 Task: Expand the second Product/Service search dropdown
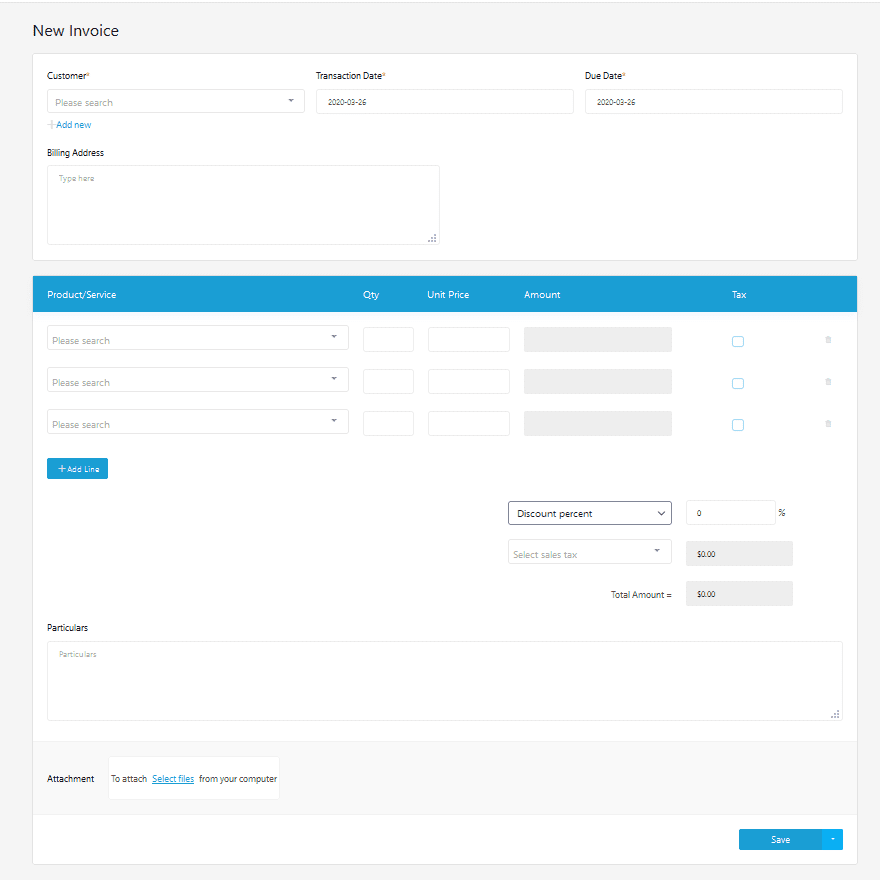334,381
